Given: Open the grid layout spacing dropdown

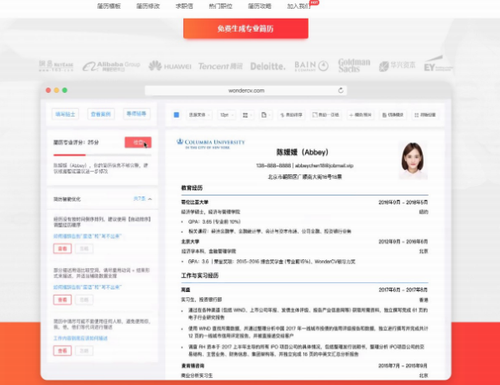Looking at the screenshot, I should (x=247, y=115).
